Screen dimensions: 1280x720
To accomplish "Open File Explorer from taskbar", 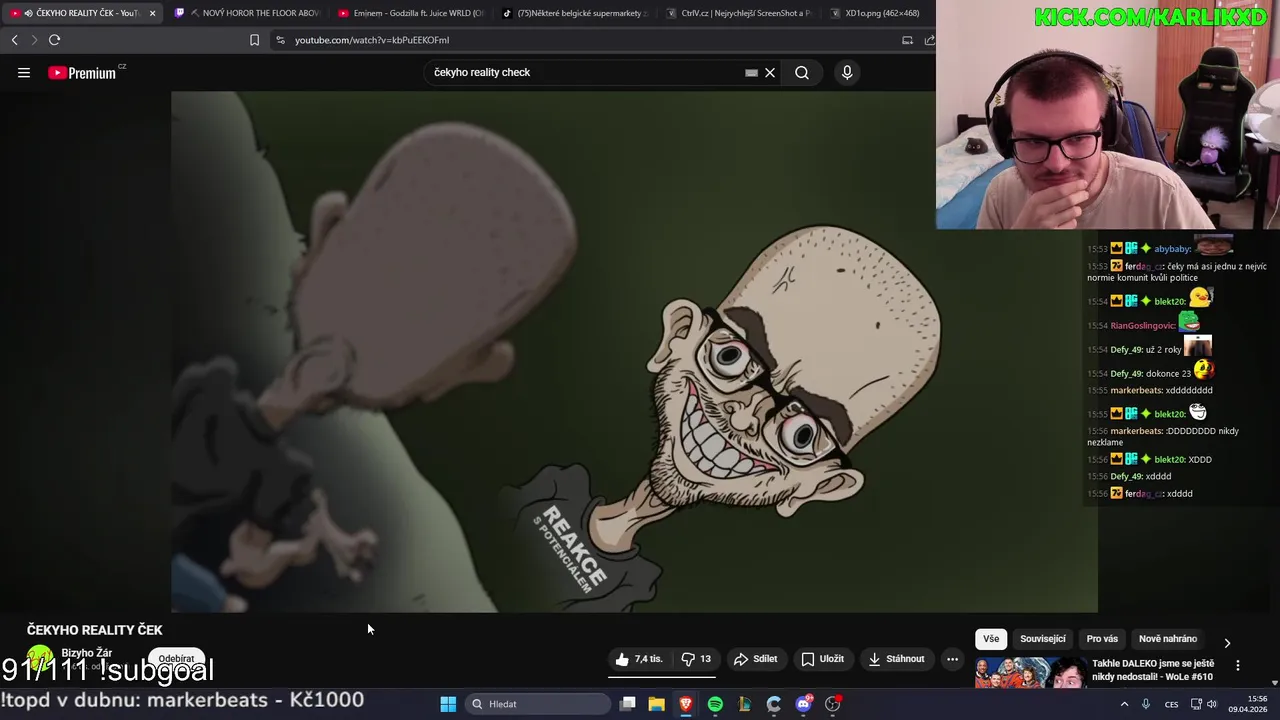I will [657, 704].
